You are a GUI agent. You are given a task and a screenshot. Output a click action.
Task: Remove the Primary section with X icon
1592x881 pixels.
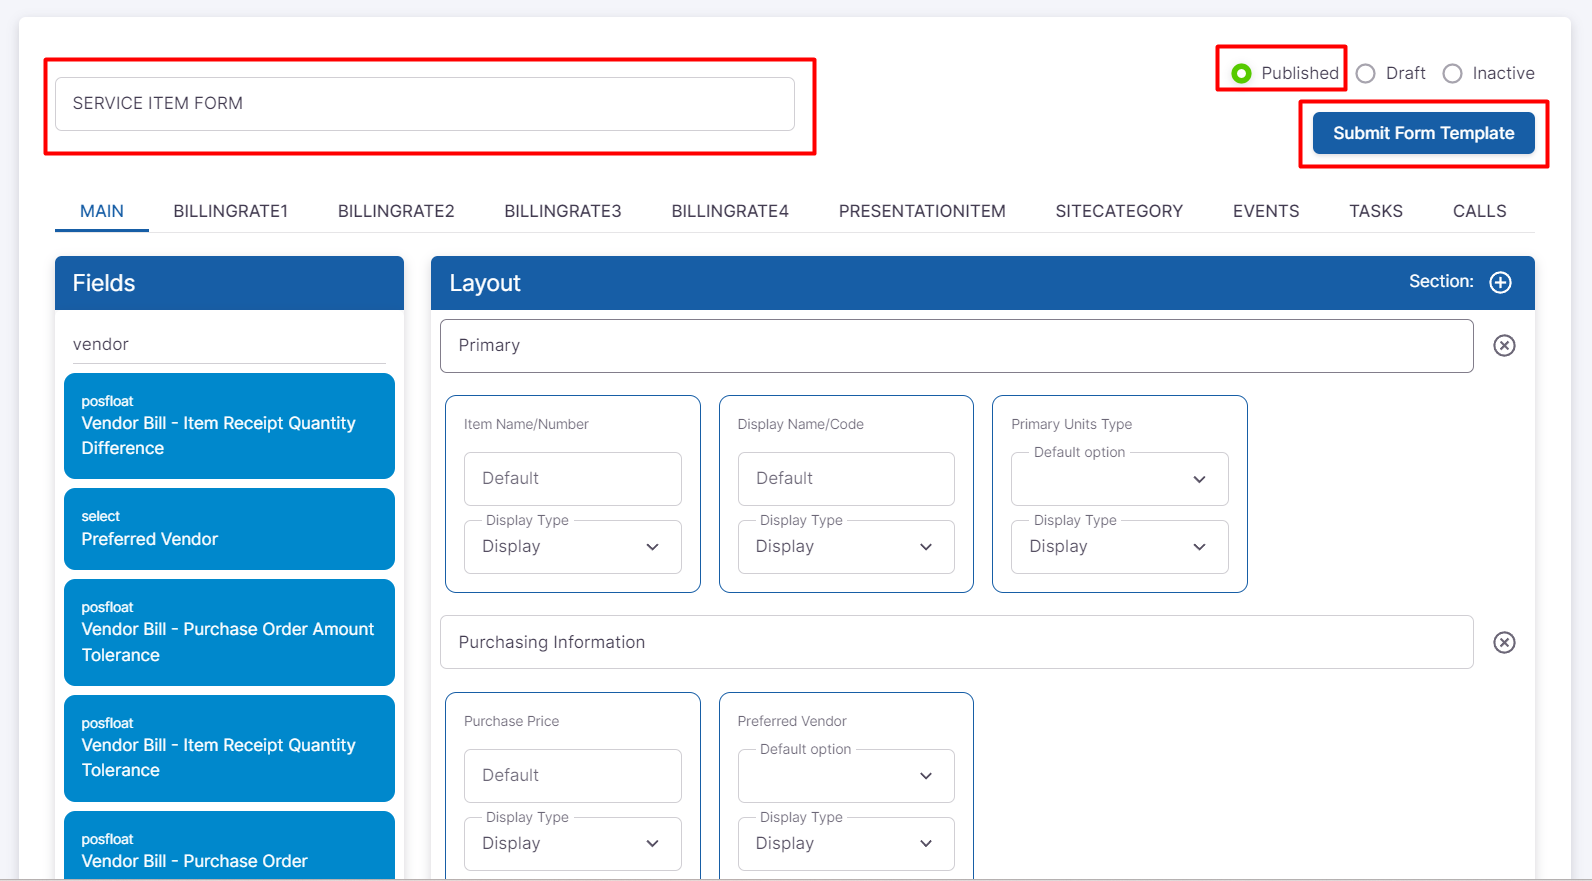click(x=1504, y=345)
